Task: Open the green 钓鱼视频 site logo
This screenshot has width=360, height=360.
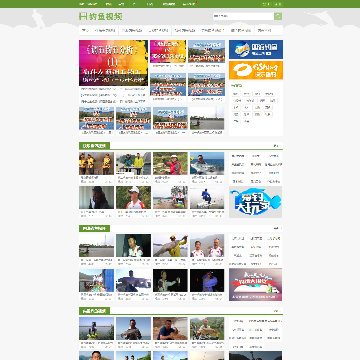Action: click(x=101, y=16)
